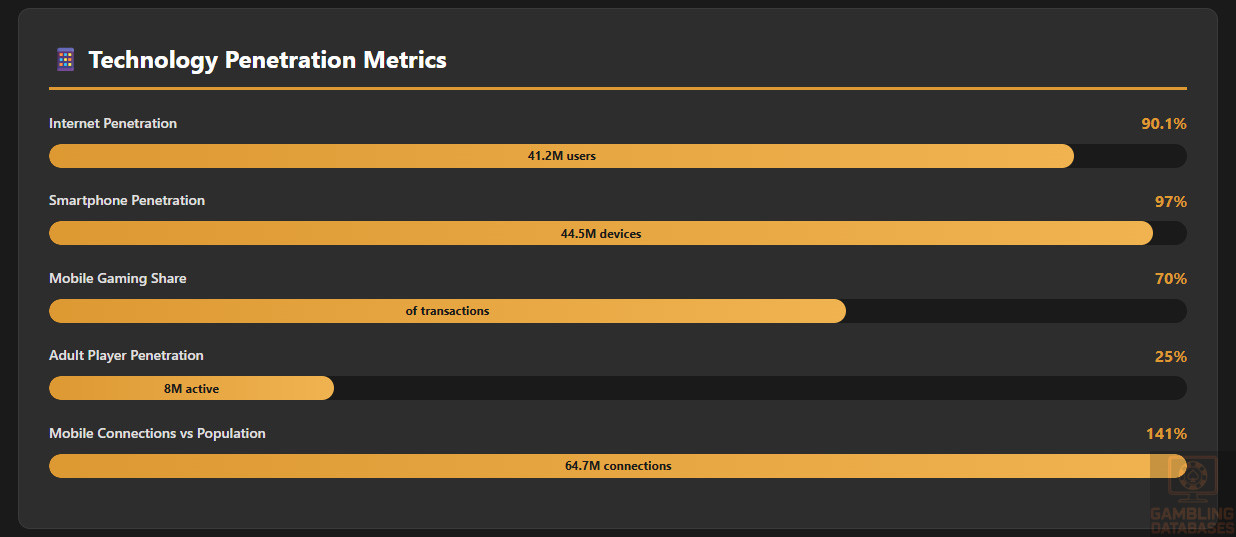The image size is (1236, 537).
Task: Click the 141% mobile connections value
Action: click(1166, 434)
